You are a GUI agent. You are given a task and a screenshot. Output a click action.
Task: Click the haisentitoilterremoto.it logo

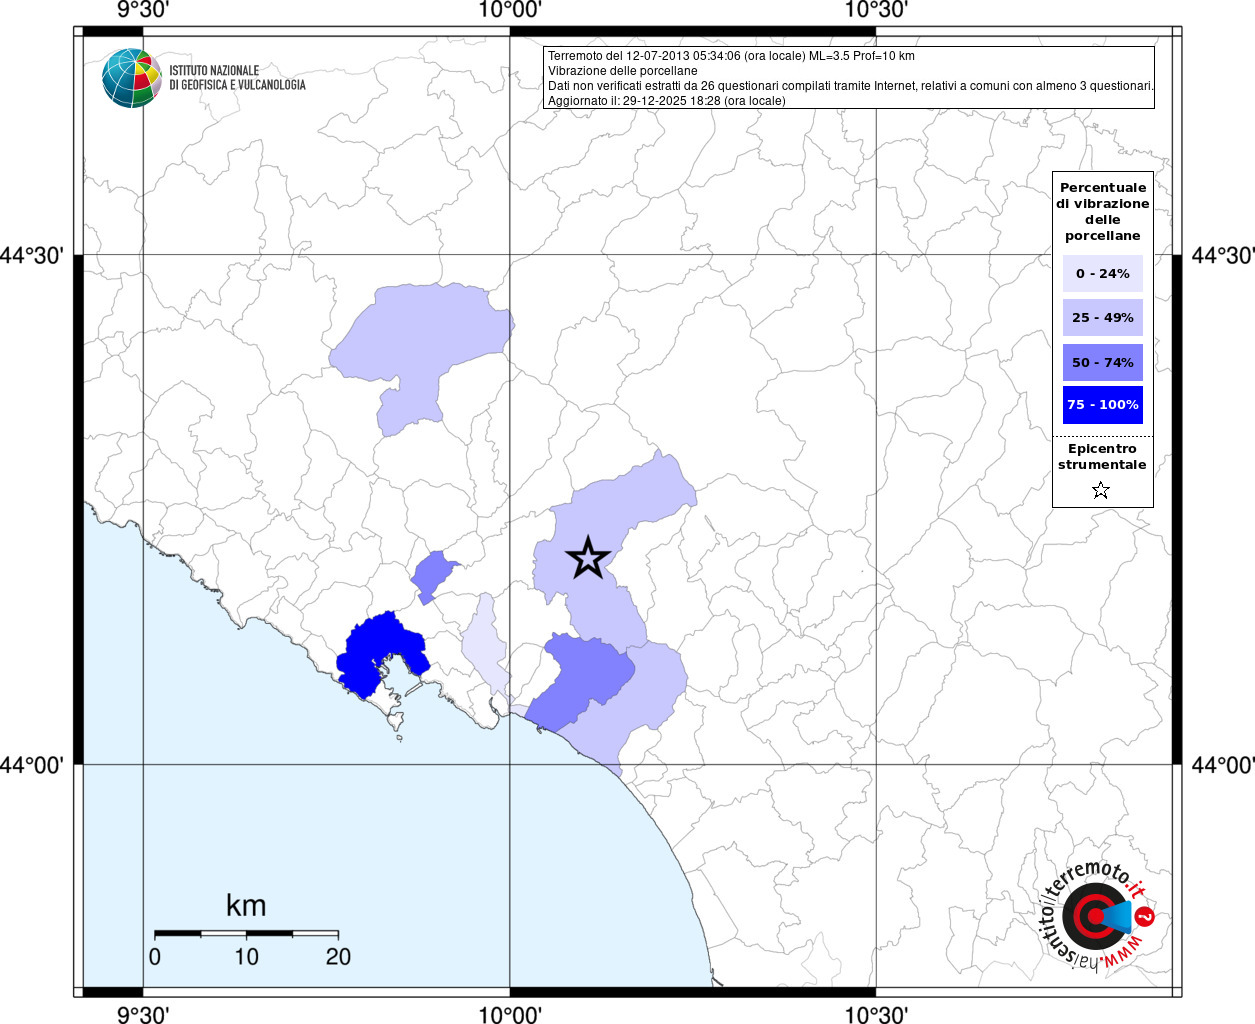(x=1098, y=916)
